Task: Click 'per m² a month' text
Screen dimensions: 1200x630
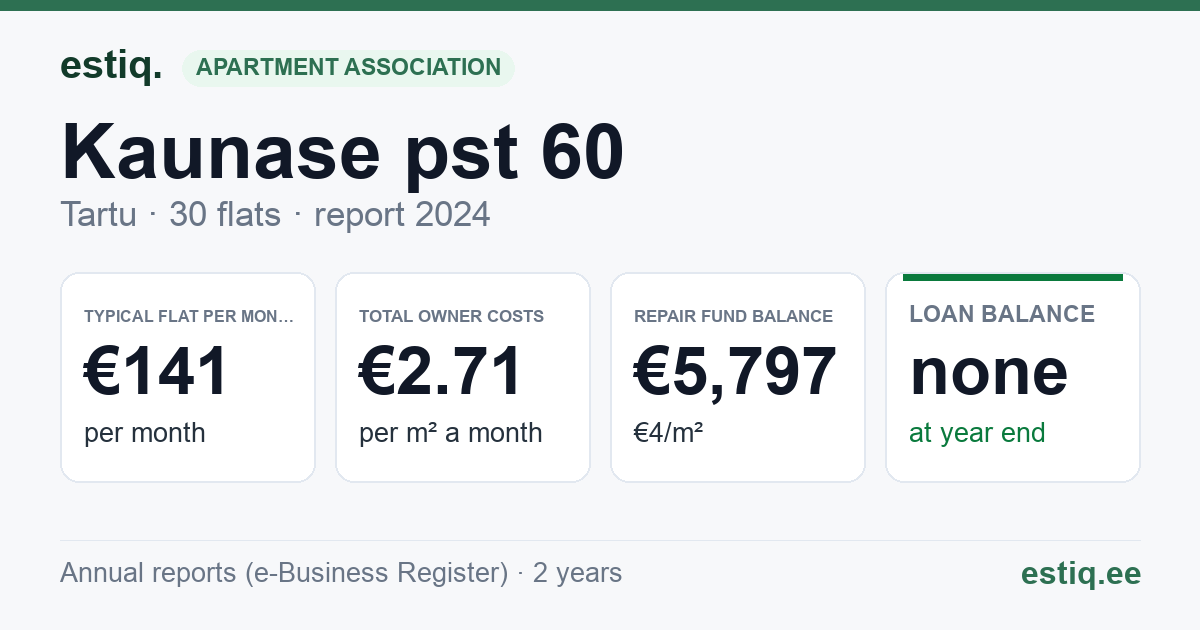Action: click(x=451, y=433)
